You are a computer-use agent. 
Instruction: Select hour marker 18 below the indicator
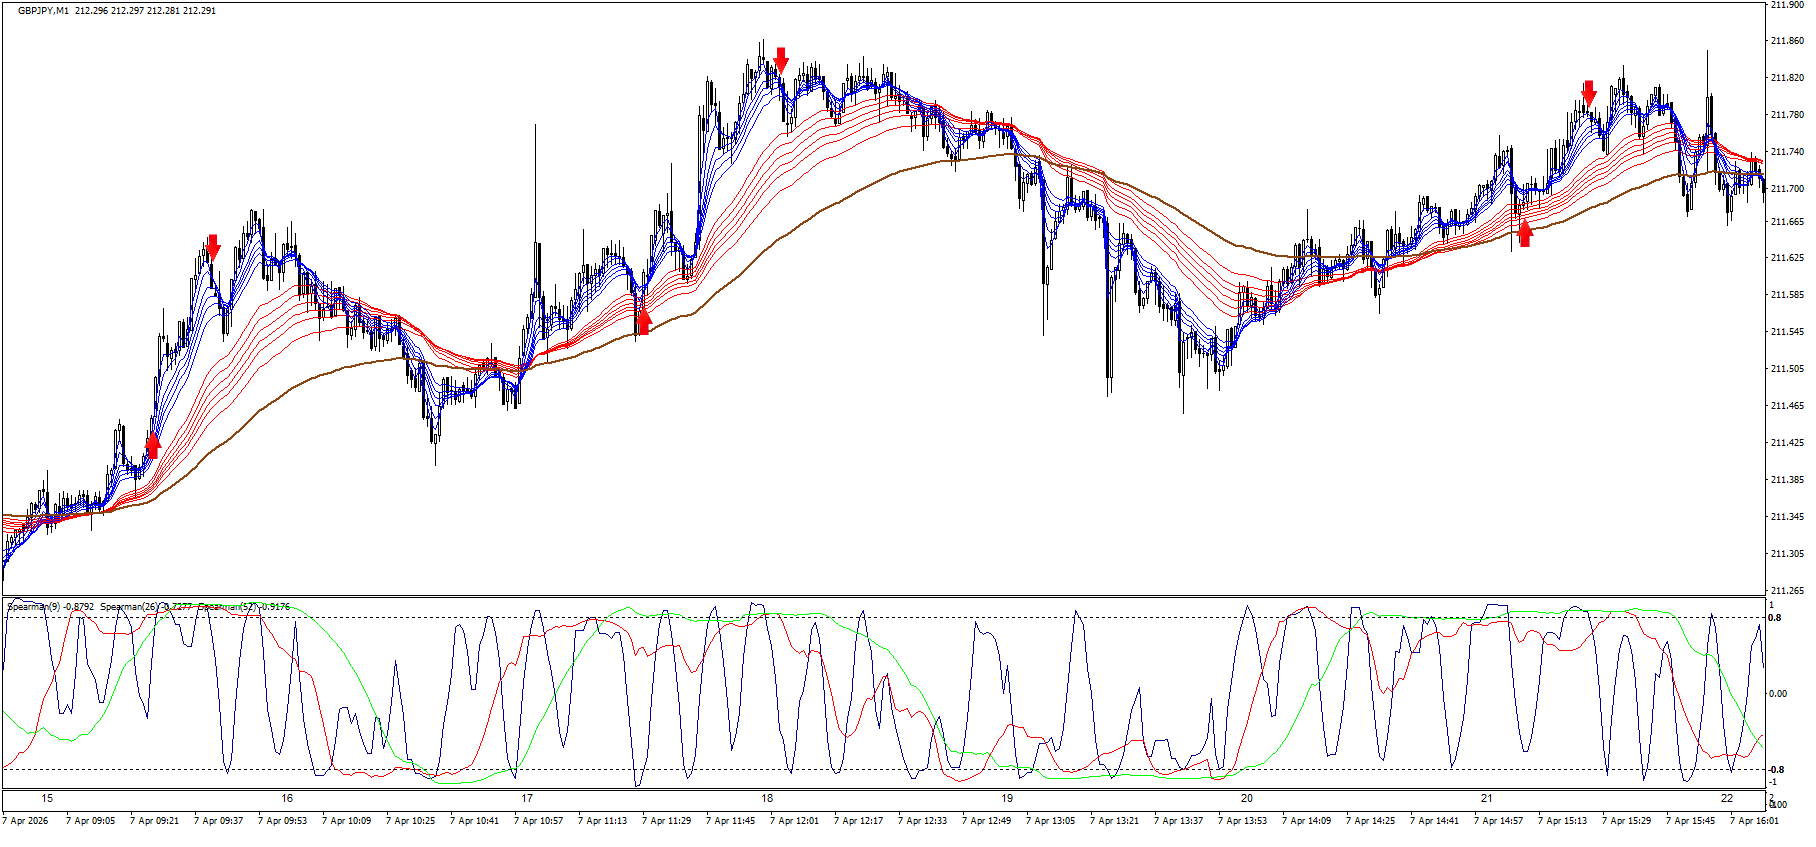click(x=767, y=798)
